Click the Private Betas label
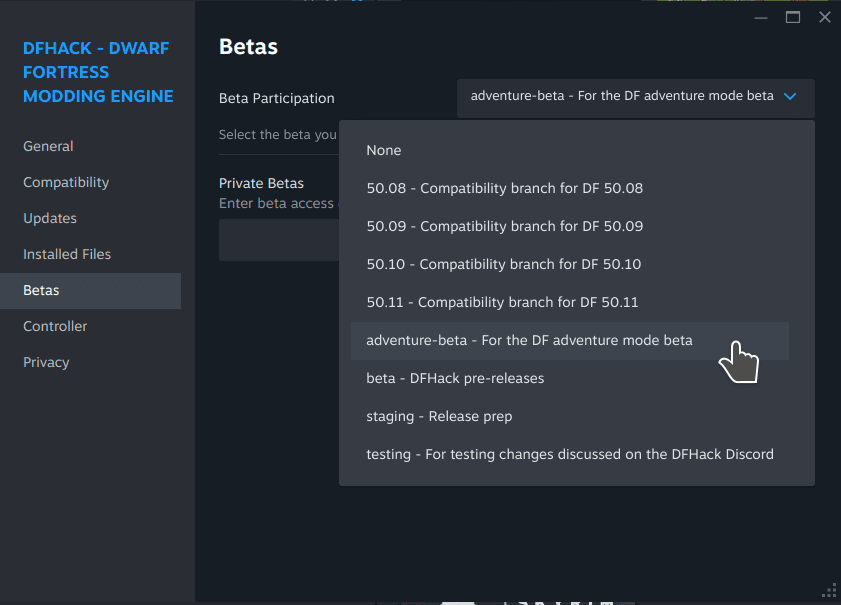Viewport: 841px width, 605px height. (261, 183)
